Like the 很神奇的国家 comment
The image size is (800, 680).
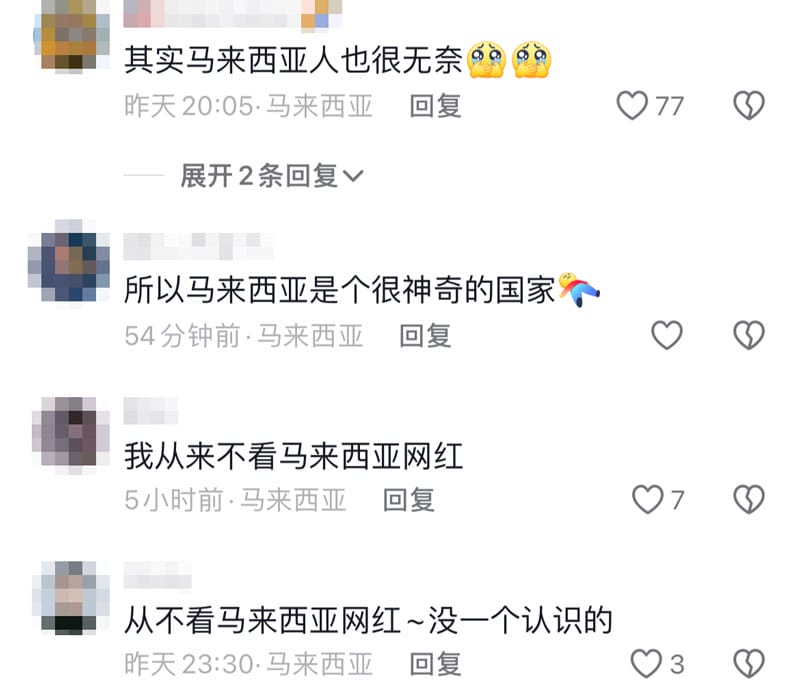point(667,335)
